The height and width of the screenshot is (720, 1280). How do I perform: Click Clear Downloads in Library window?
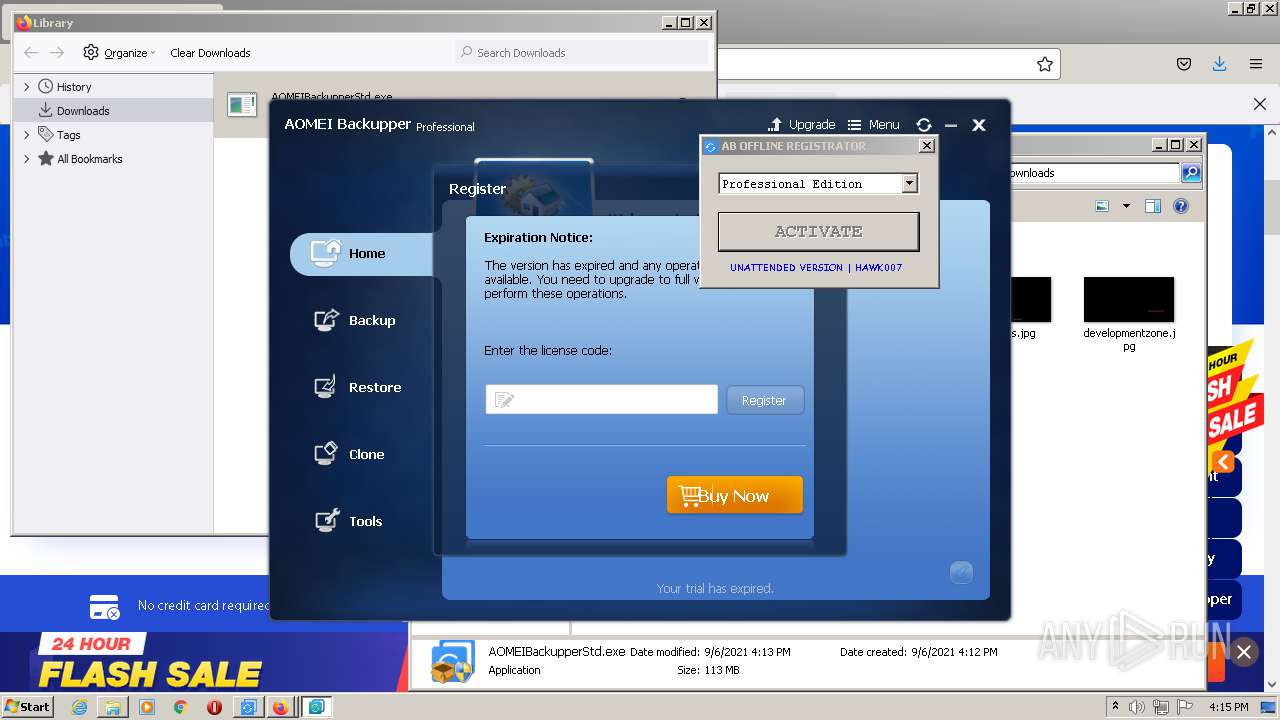pyautogui.click(x=210, y=53)
